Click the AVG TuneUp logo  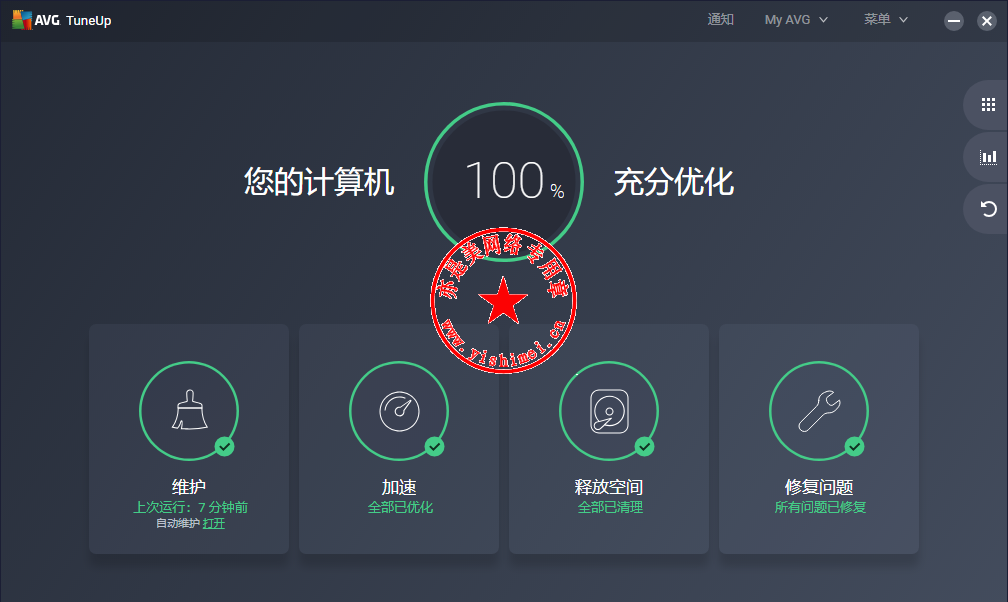point(61,21)
